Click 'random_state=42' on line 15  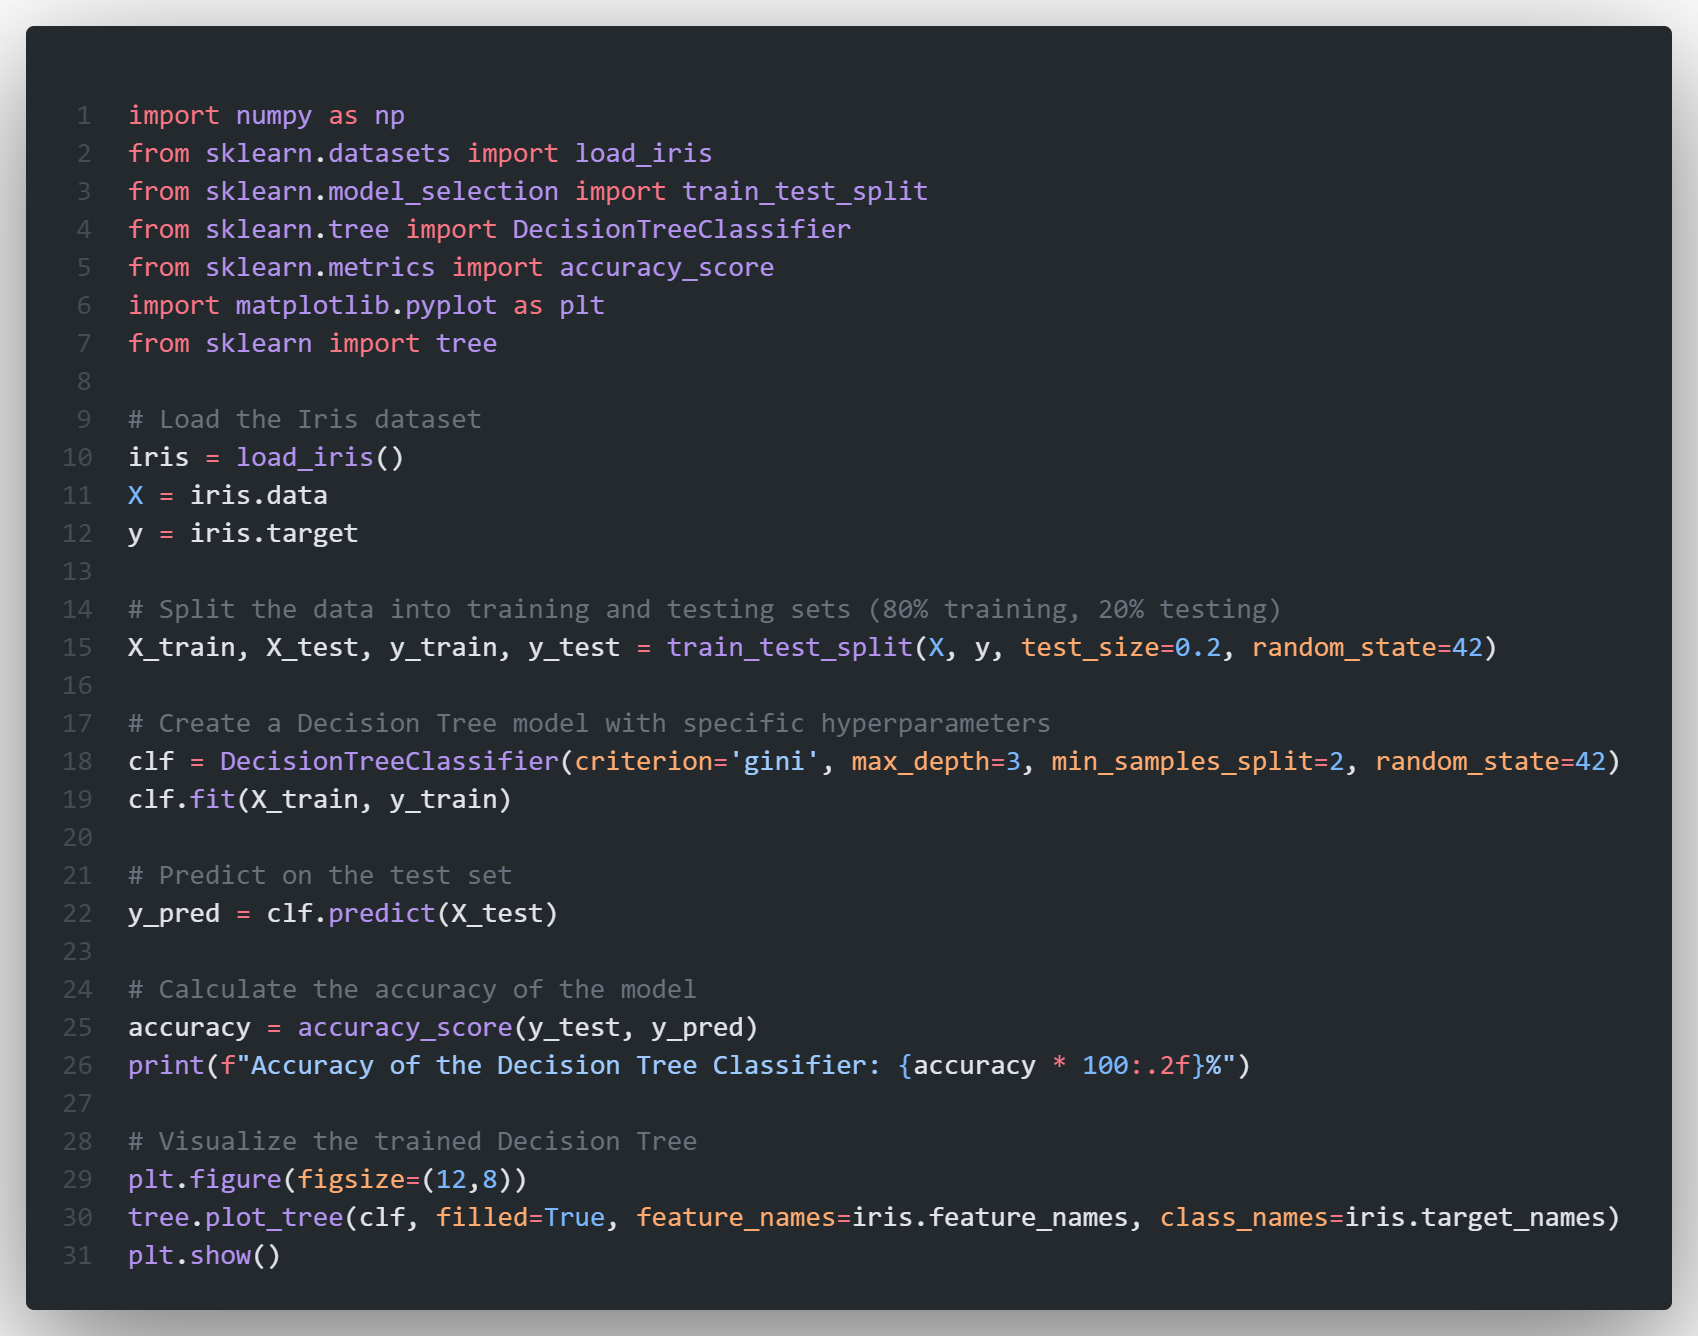1367,648
